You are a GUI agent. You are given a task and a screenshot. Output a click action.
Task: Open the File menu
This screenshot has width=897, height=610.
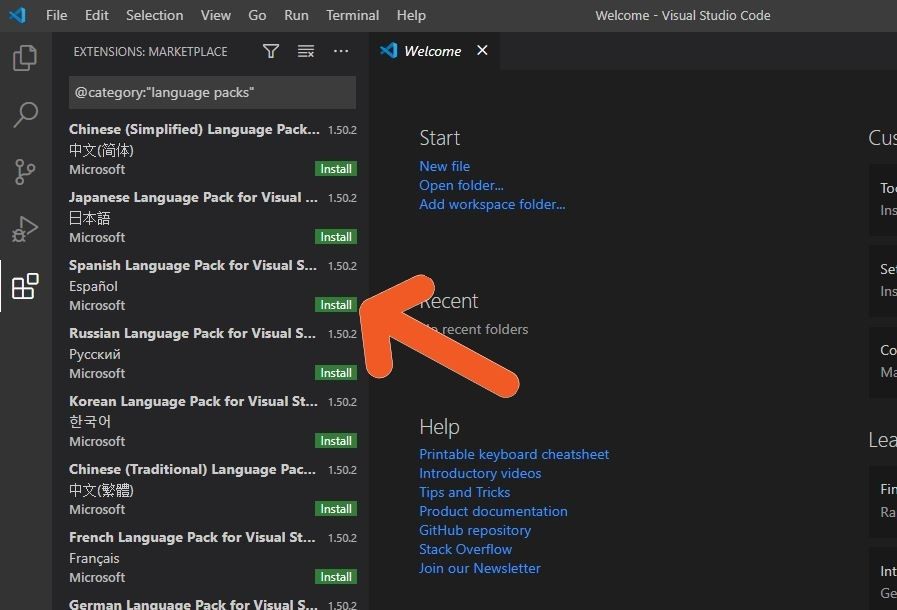pyautogui.click(x=57, y=15)
